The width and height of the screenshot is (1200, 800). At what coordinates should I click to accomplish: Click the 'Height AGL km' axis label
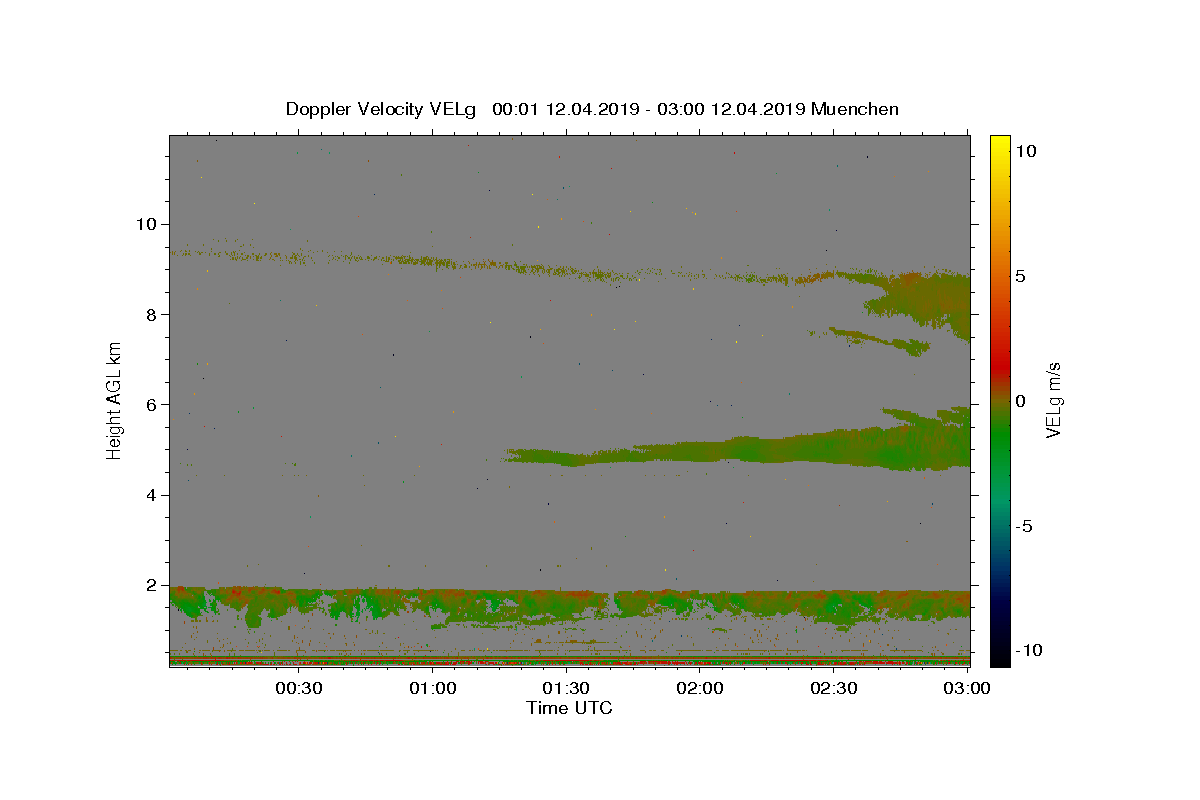114,402
